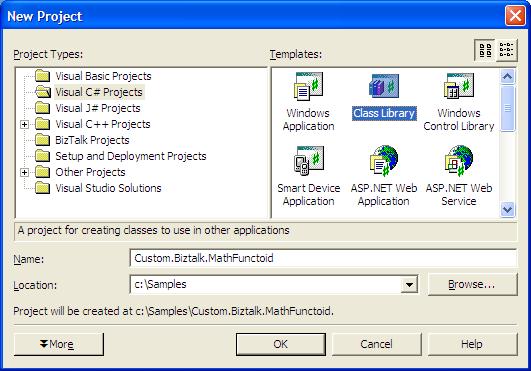Viewport: 531px width, 371px height.
Task: Expand the Other Projects node
Action: (x=24, y=172)
